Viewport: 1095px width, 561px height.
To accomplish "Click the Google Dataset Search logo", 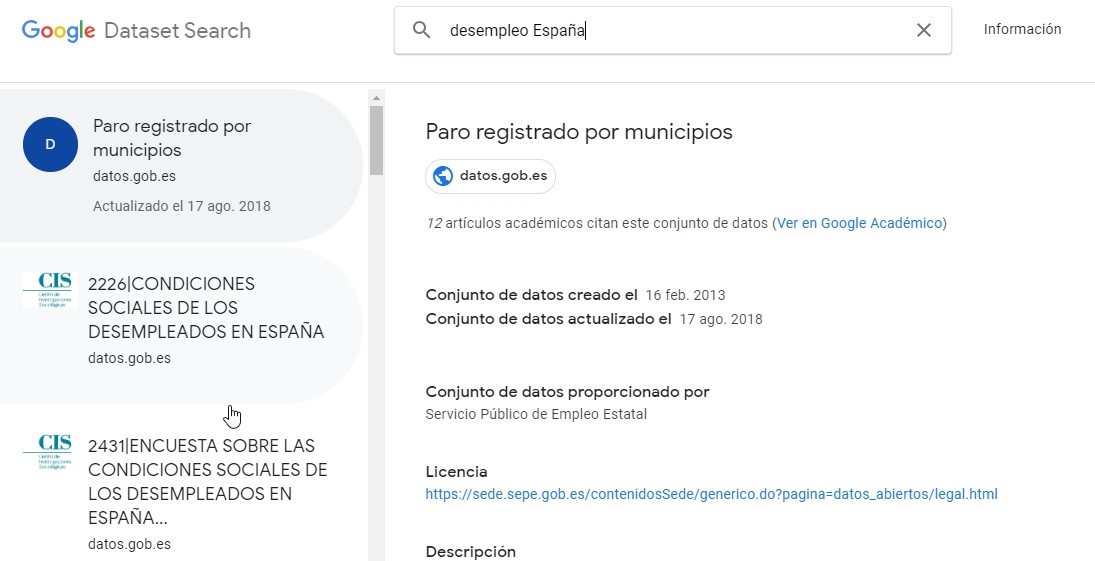I will pos(136,31).
